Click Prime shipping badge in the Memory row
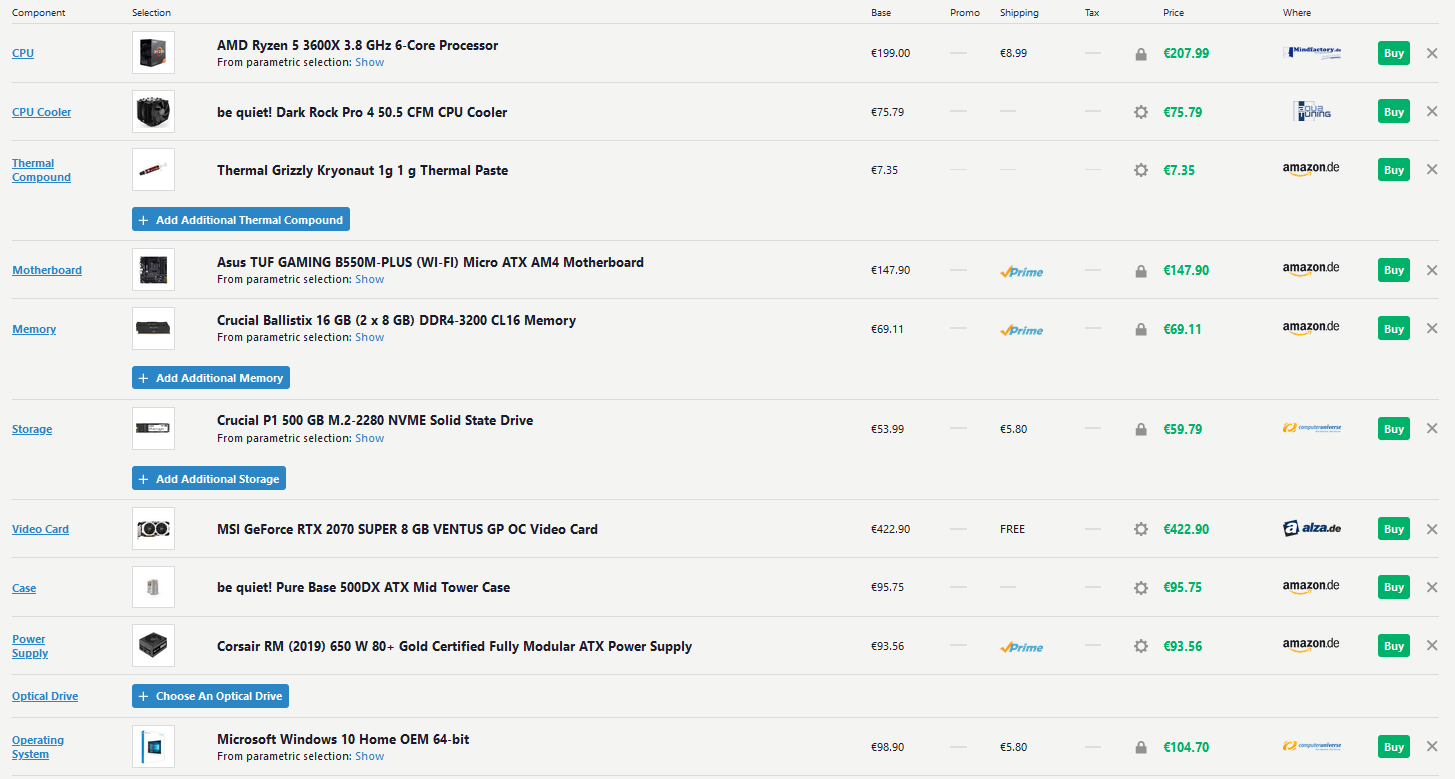 point(1021,330)
